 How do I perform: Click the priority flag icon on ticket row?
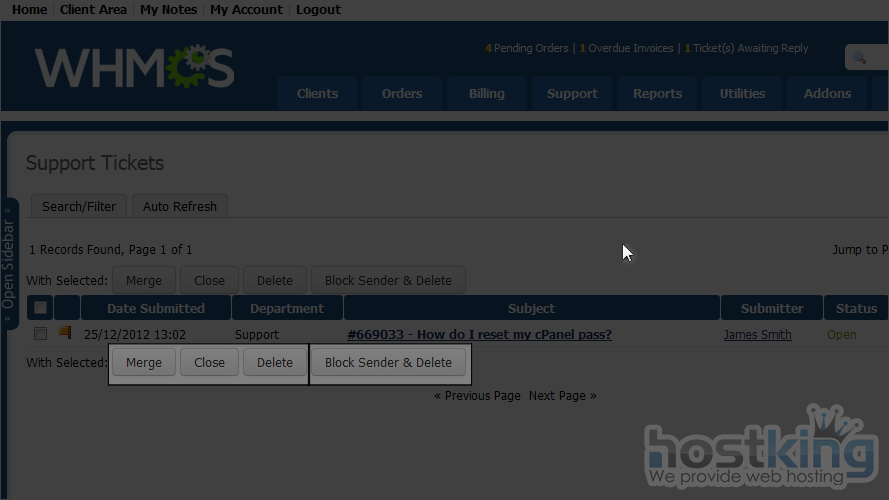click(x=65, y=334)
